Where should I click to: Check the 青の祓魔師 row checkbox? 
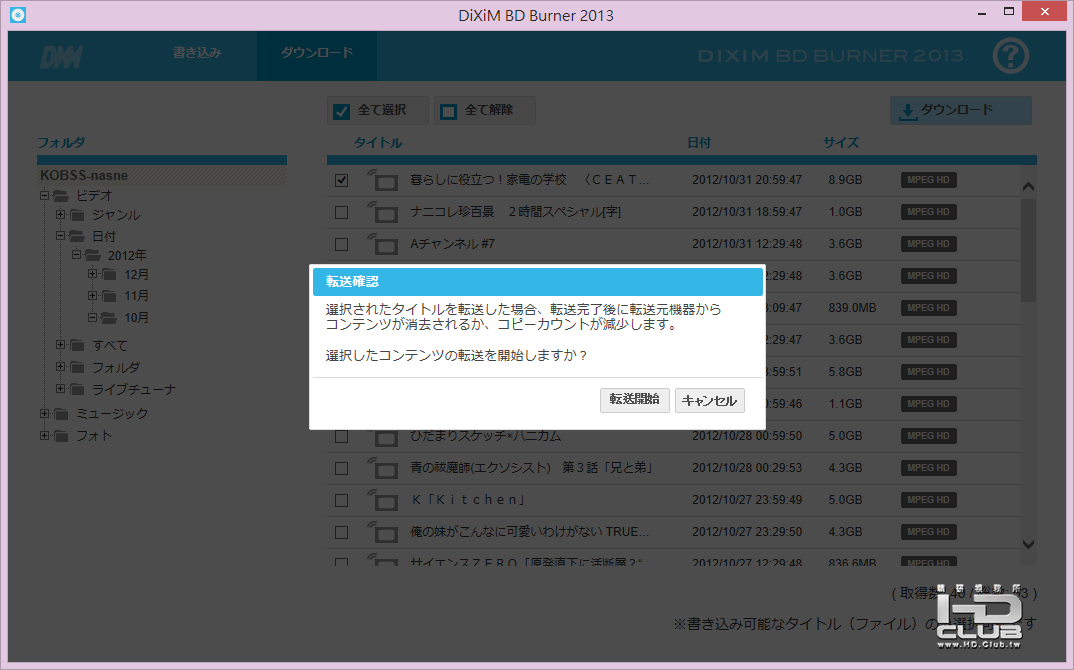point(342,468)
